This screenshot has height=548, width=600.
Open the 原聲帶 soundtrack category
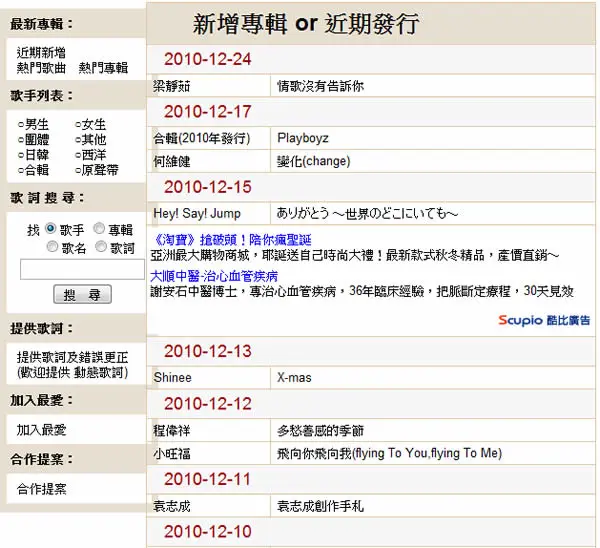pos(97,170)
